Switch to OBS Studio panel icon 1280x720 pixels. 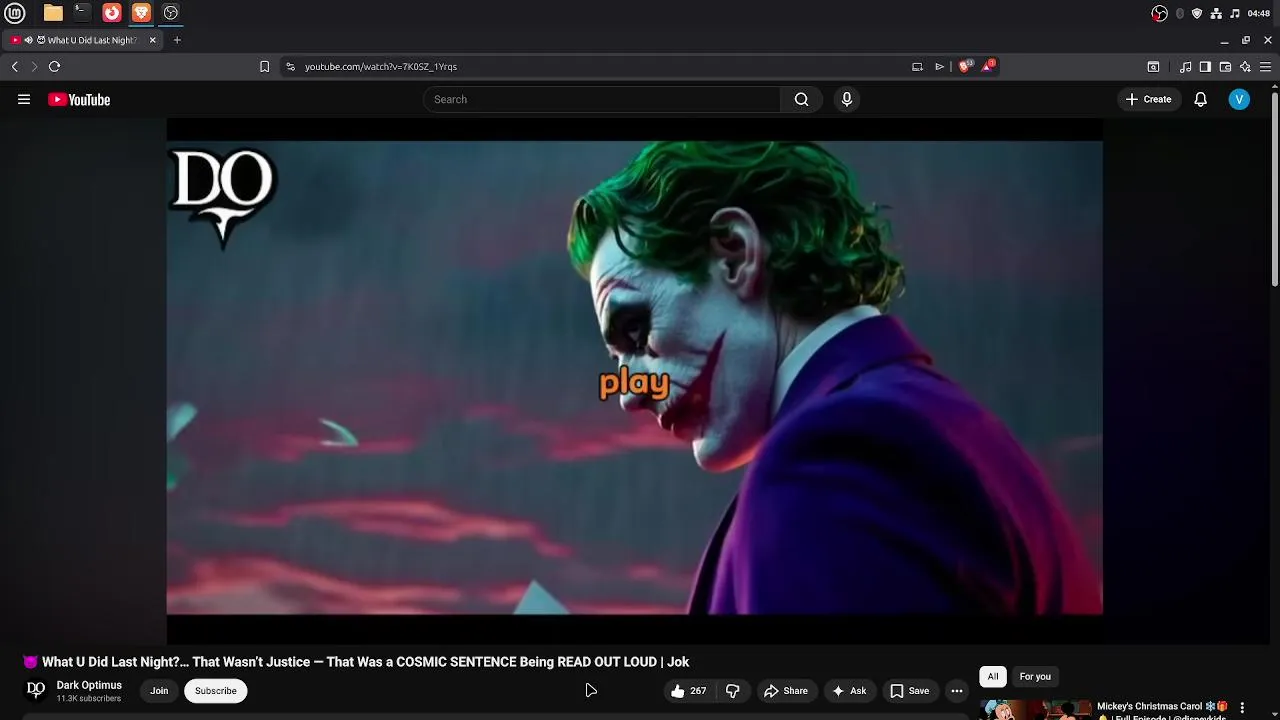point(171,13)
